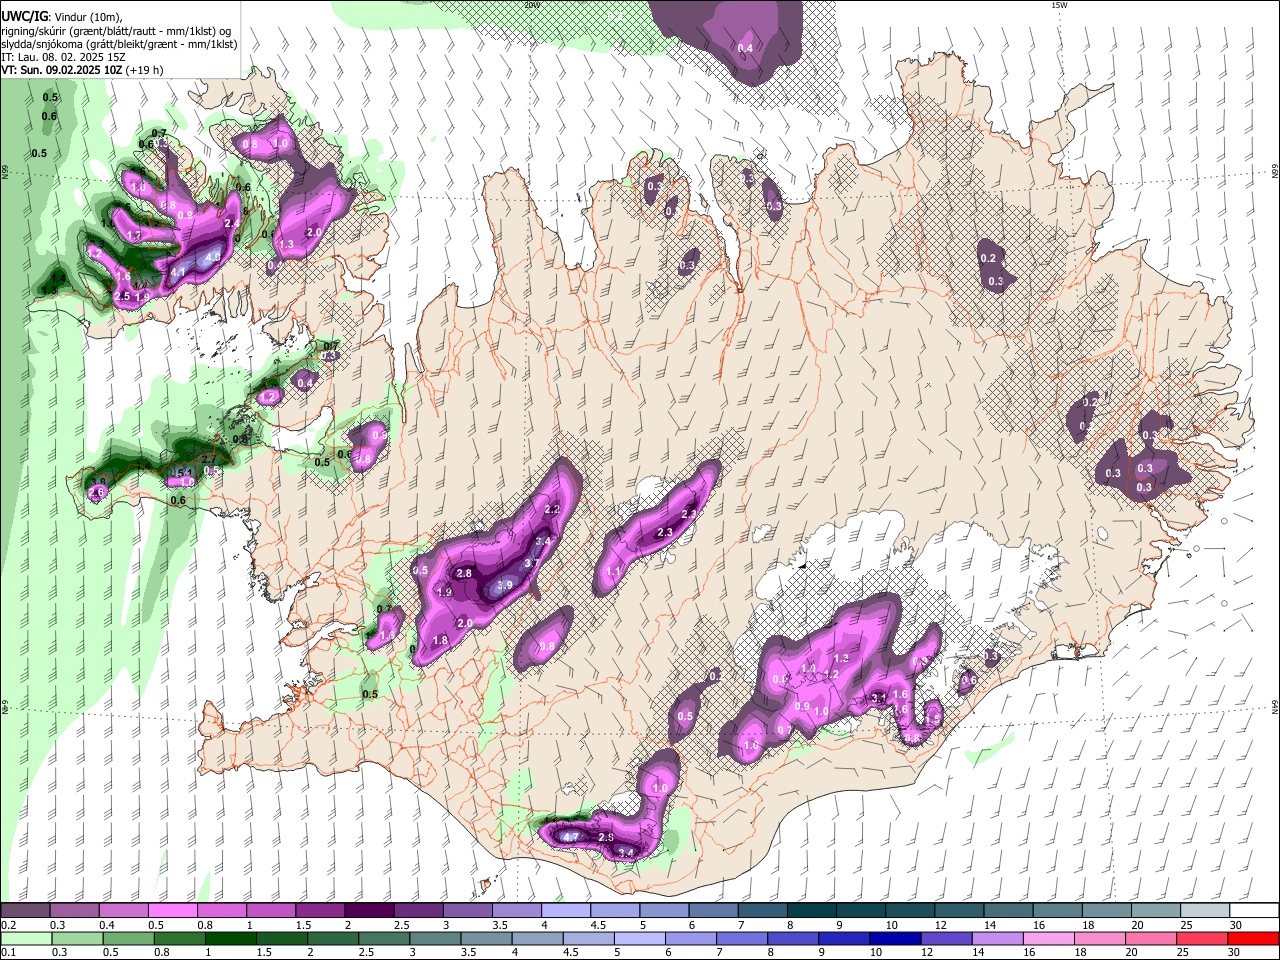Click the 4.7 value on the south coast

[570, 837]
